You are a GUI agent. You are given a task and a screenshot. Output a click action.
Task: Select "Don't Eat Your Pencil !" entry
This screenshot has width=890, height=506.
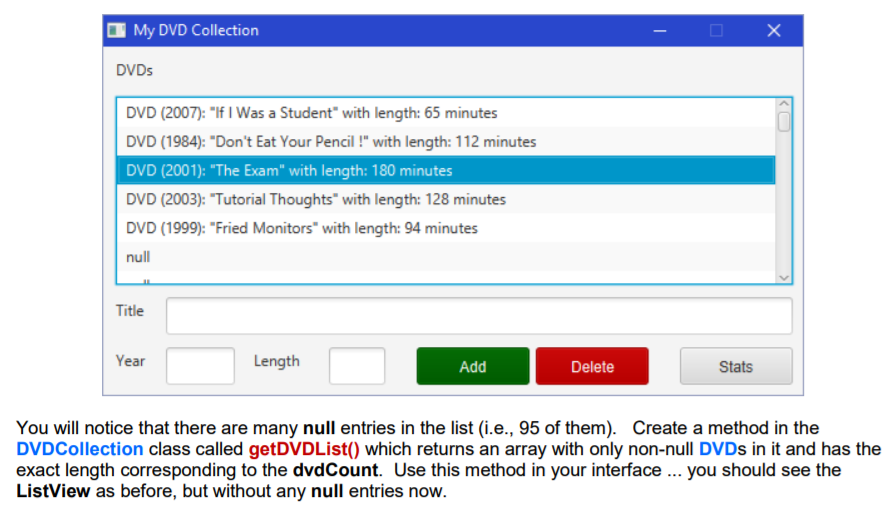[446, 141]
